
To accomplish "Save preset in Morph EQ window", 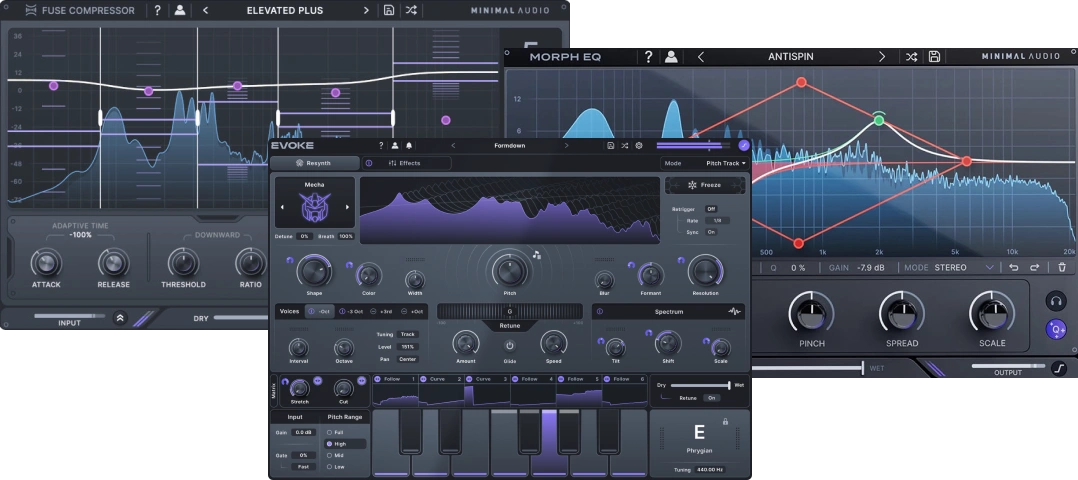I will (934, 57).
